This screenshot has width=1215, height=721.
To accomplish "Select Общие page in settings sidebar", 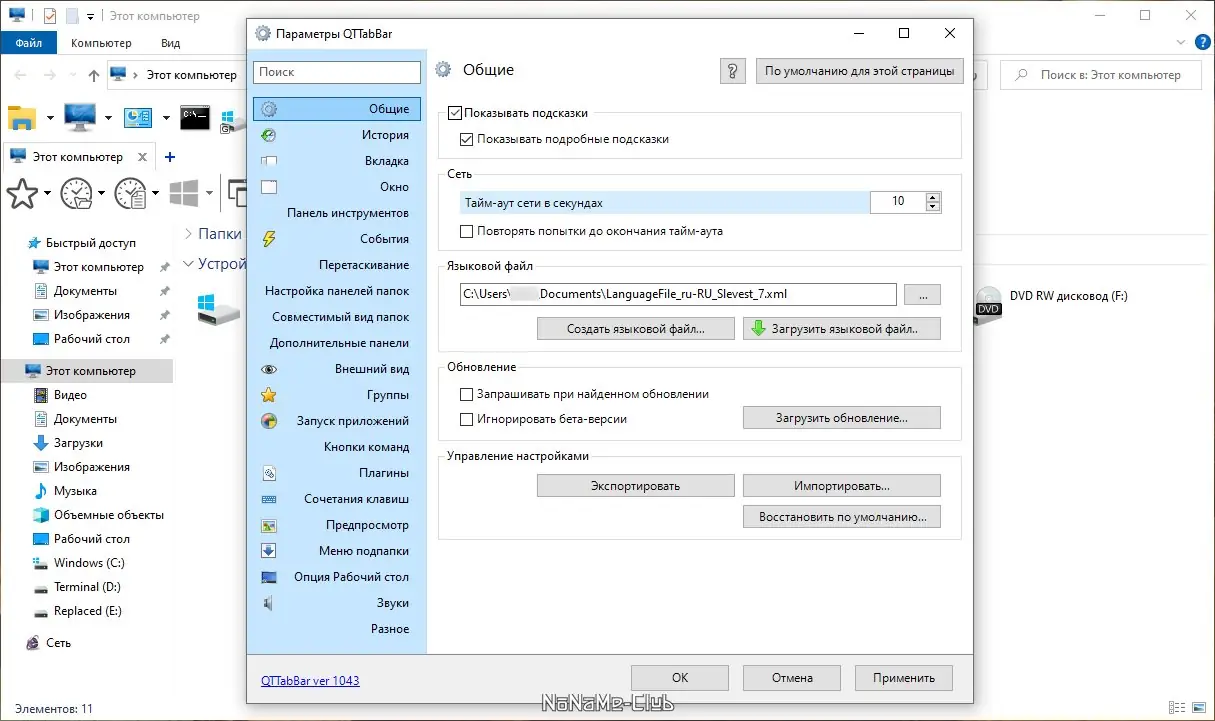I will point(337,109).
